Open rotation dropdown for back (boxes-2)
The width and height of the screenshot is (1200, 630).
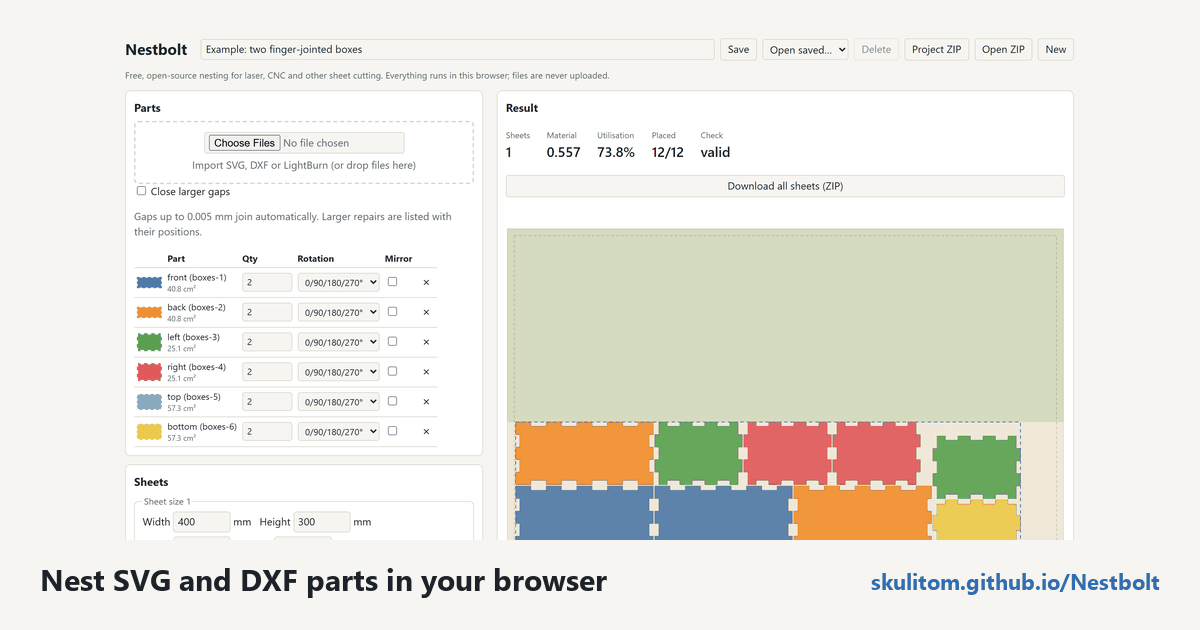pyautogui.click(x=339, y=312)
